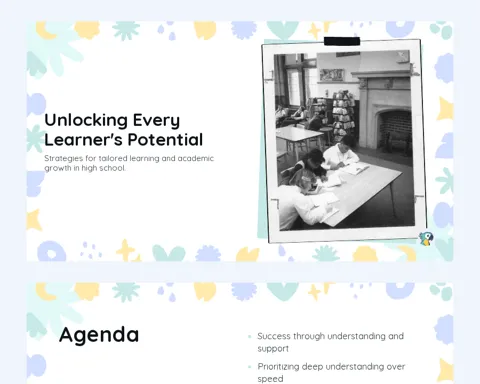The height and width of the screenshot is (384, 480).
Task: Click the teal butterfly shape at first slide's bottom
Action: coord(169,253)
